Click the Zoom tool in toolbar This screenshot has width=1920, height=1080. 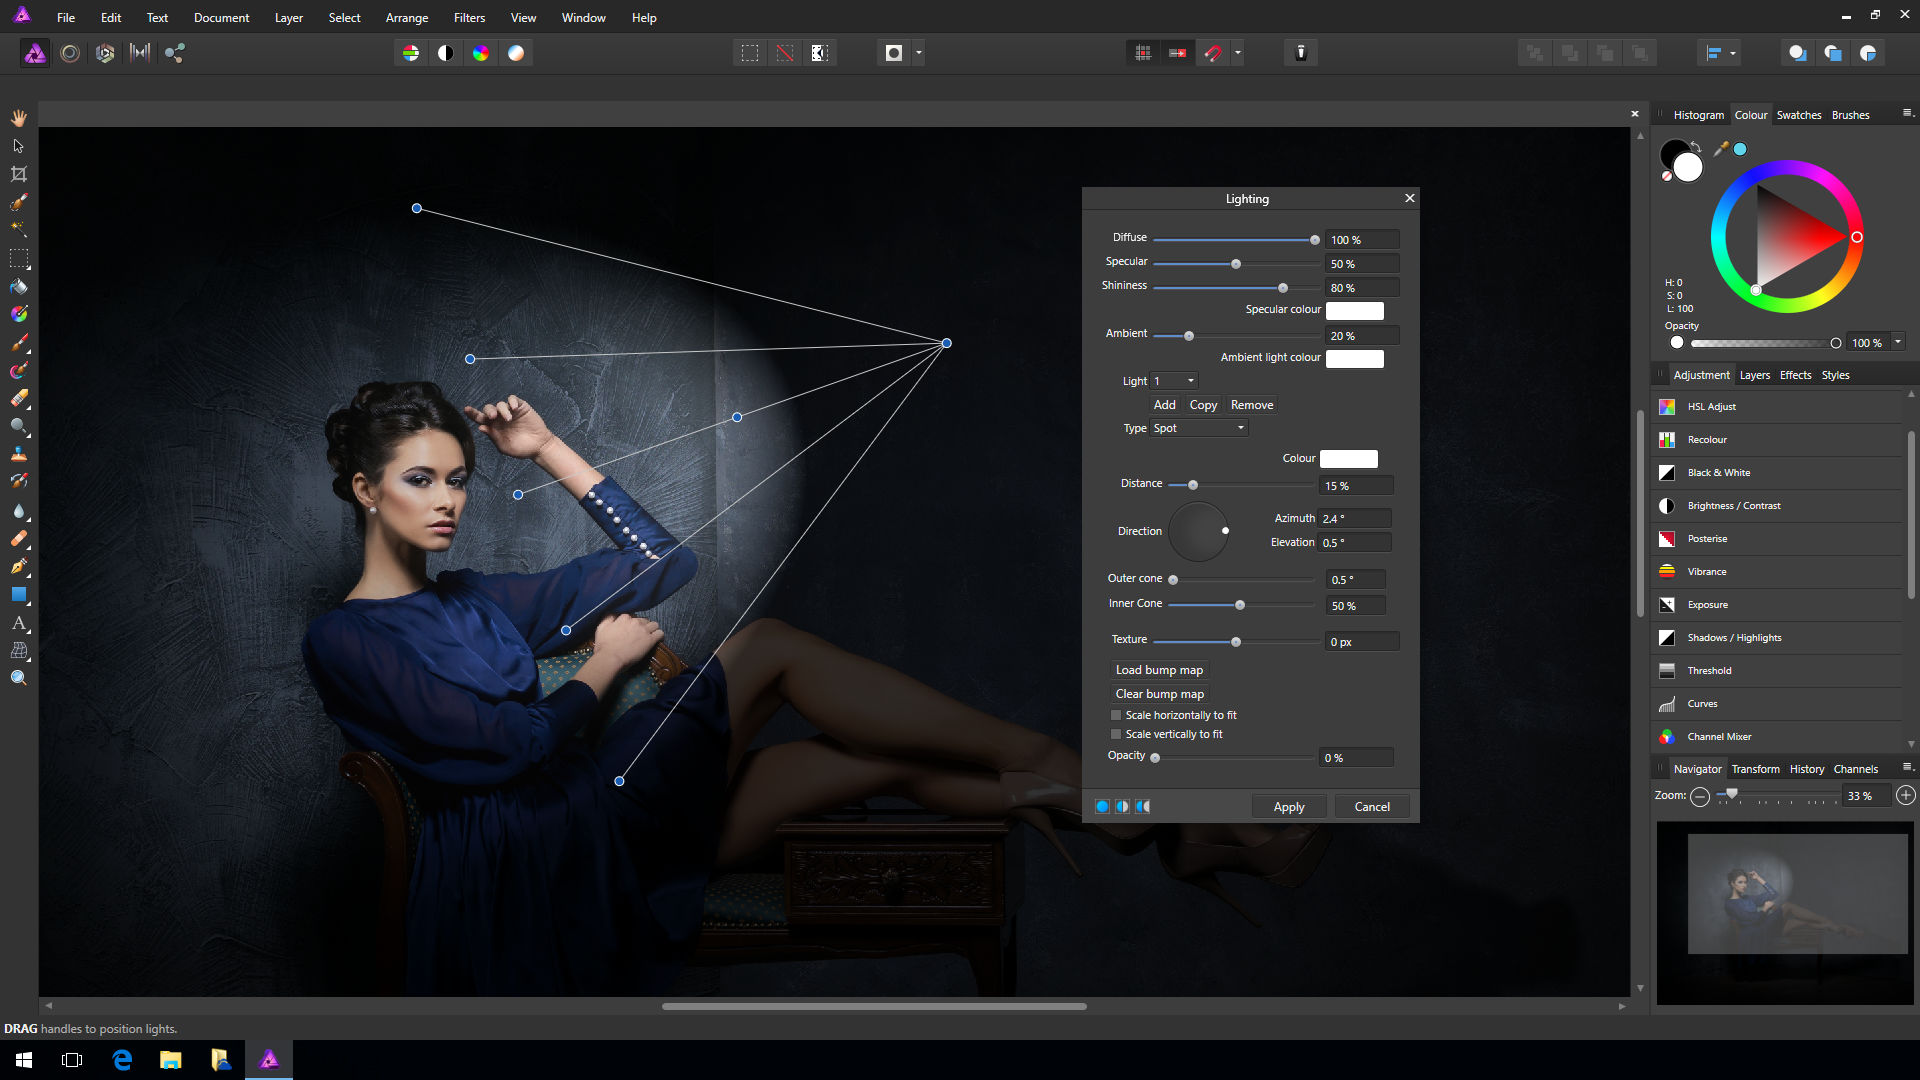click(18, 678)
